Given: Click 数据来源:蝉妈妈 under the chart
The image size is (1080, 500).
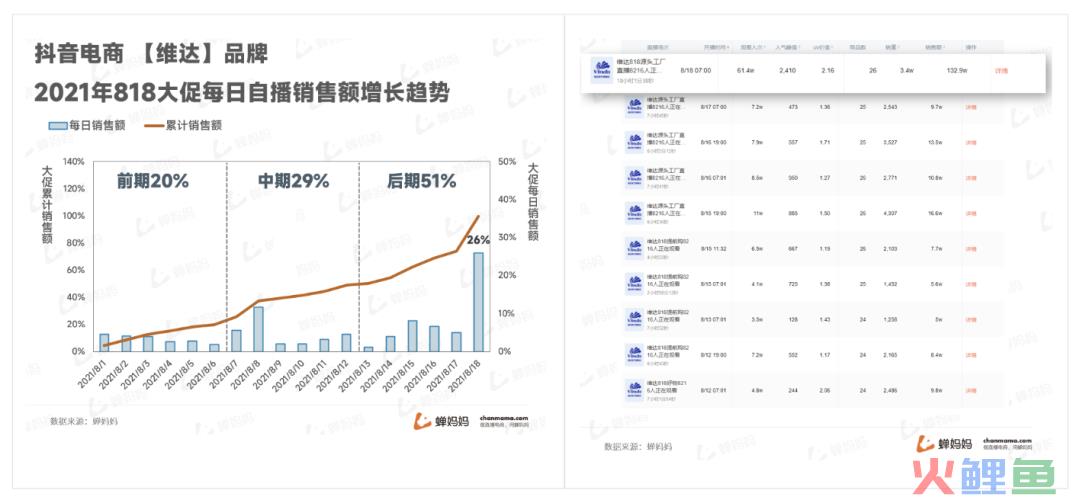Looking at the screenshot, I should click(83, 421).
